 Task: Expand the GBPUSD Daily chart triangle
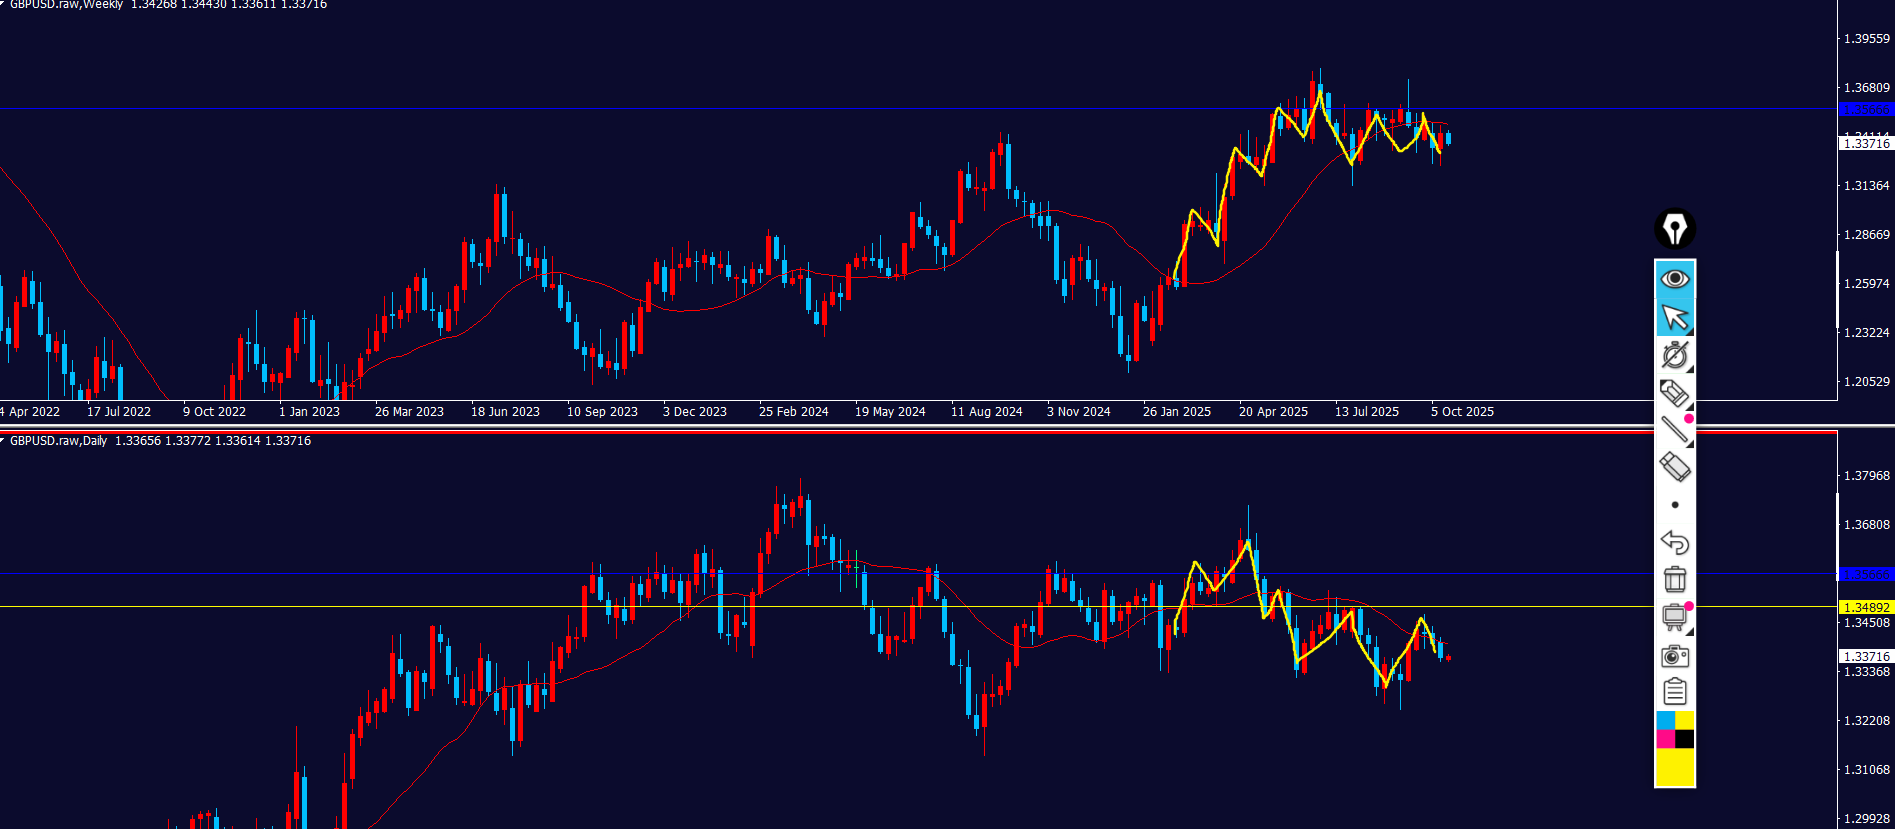(x=3, y=440)
